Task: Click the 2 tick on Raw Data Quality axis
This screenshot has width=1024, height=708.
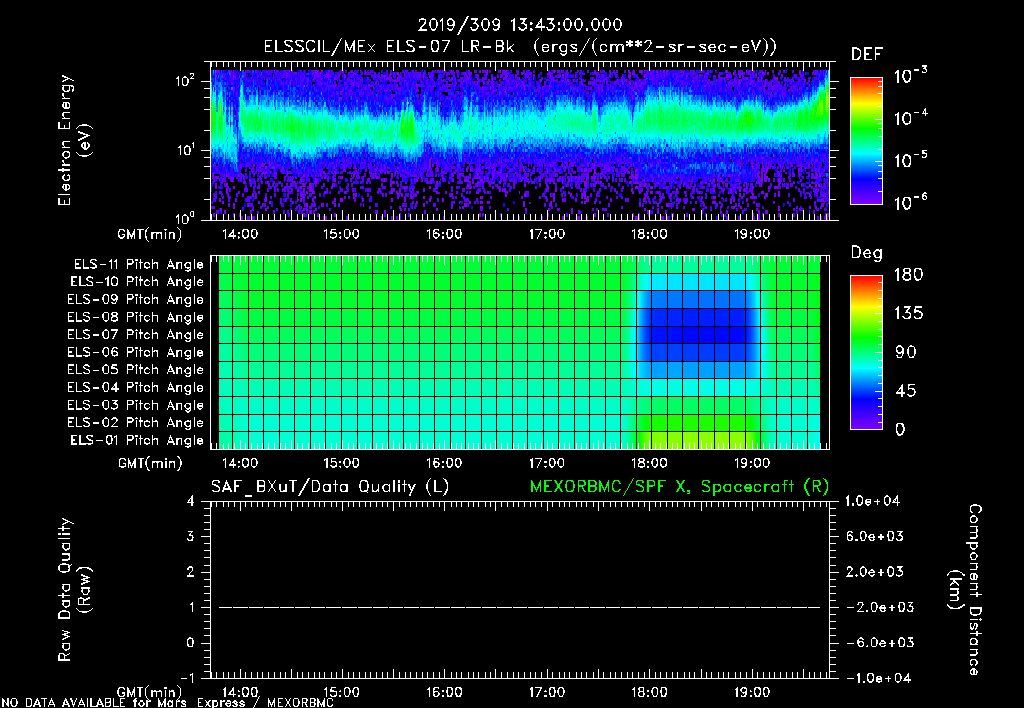Action: pos(191,571)
